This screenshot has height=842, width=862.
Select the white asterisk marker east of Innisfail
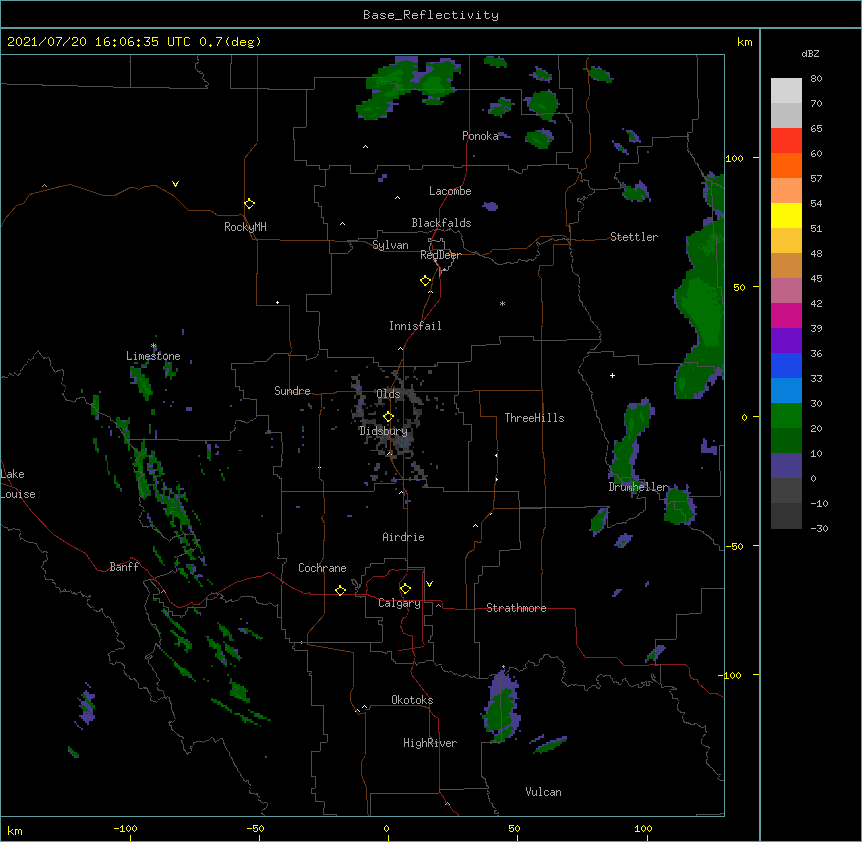coord(502,303)
